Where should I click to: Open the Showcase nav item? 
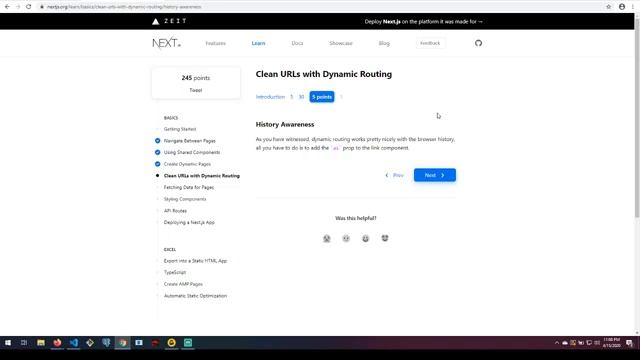pyautogui.click(x=341, y=43)
